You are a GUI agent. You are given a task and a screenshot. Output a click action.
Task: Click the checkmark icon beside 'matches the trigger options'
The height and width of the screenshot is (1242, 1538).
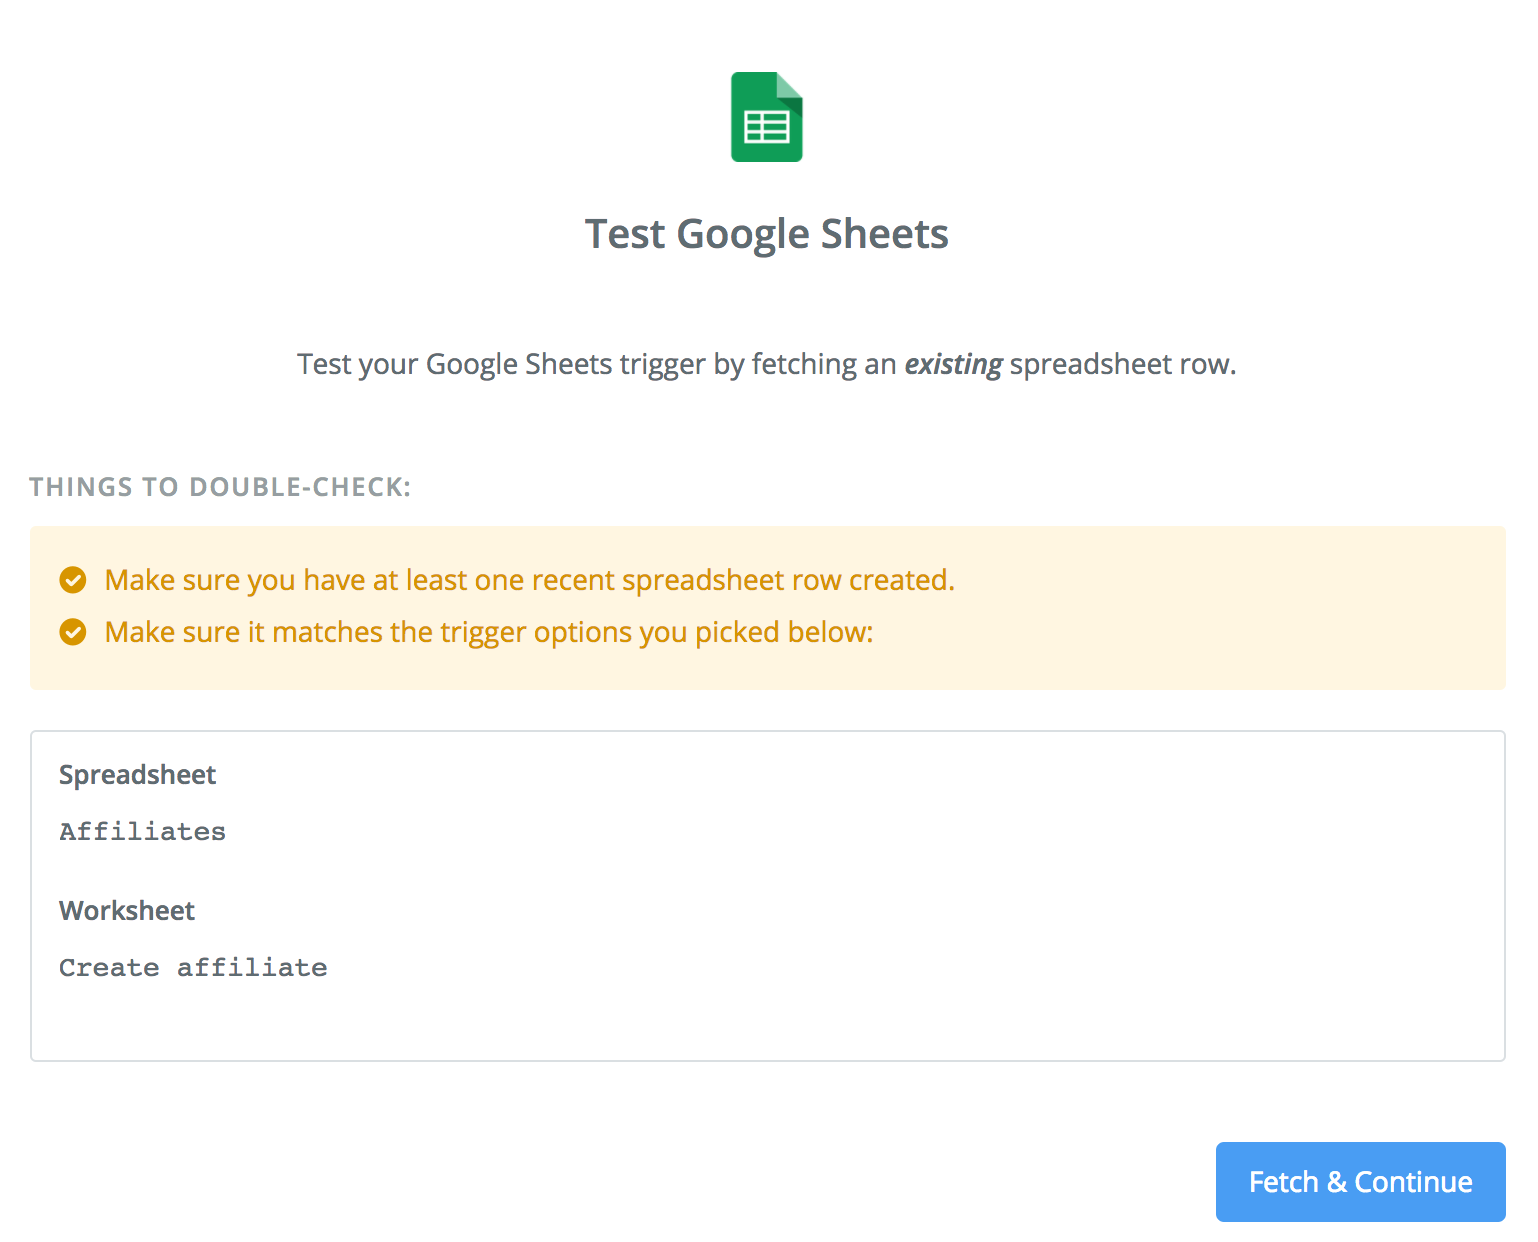pos(73,632)
